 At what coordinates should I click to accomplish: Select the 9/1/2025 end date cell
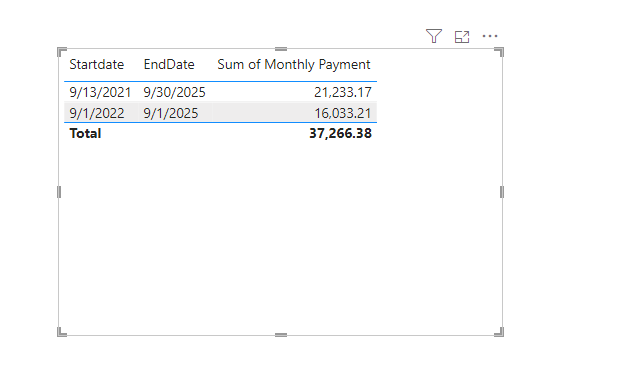170,113
